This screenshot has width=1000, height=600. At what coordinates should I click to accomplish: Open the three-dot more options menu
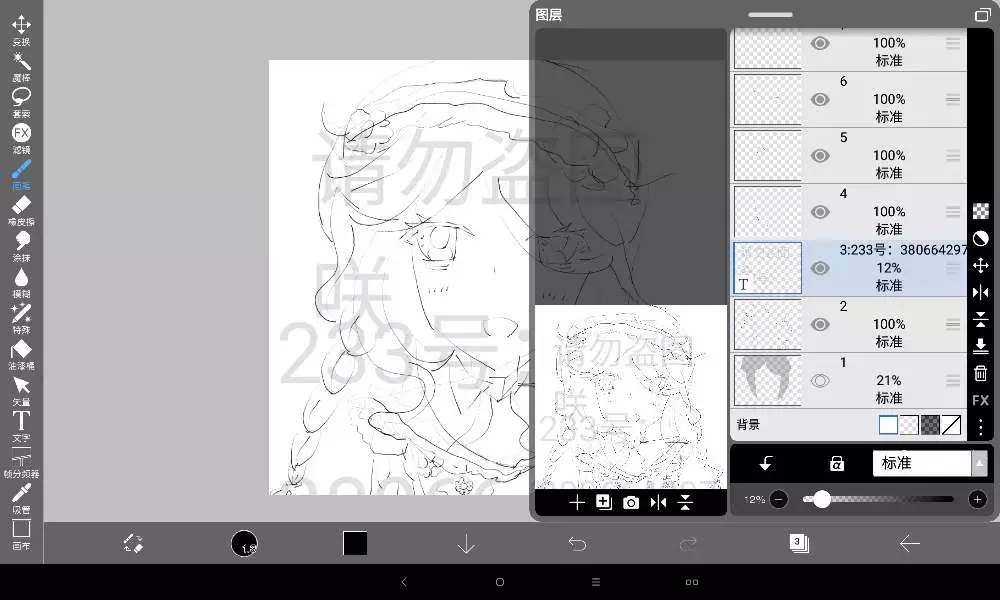click(x=980, y=427)
